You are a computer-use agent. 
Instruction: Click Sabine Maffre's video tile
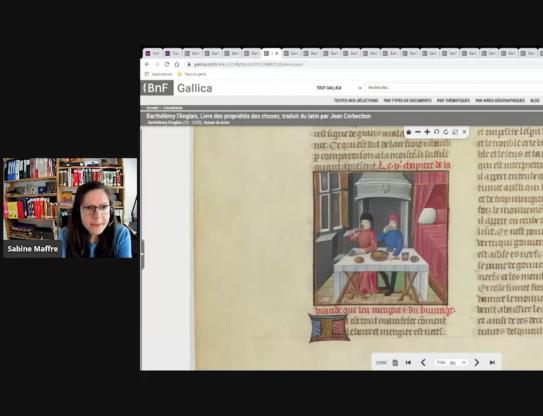coord(70,208)
